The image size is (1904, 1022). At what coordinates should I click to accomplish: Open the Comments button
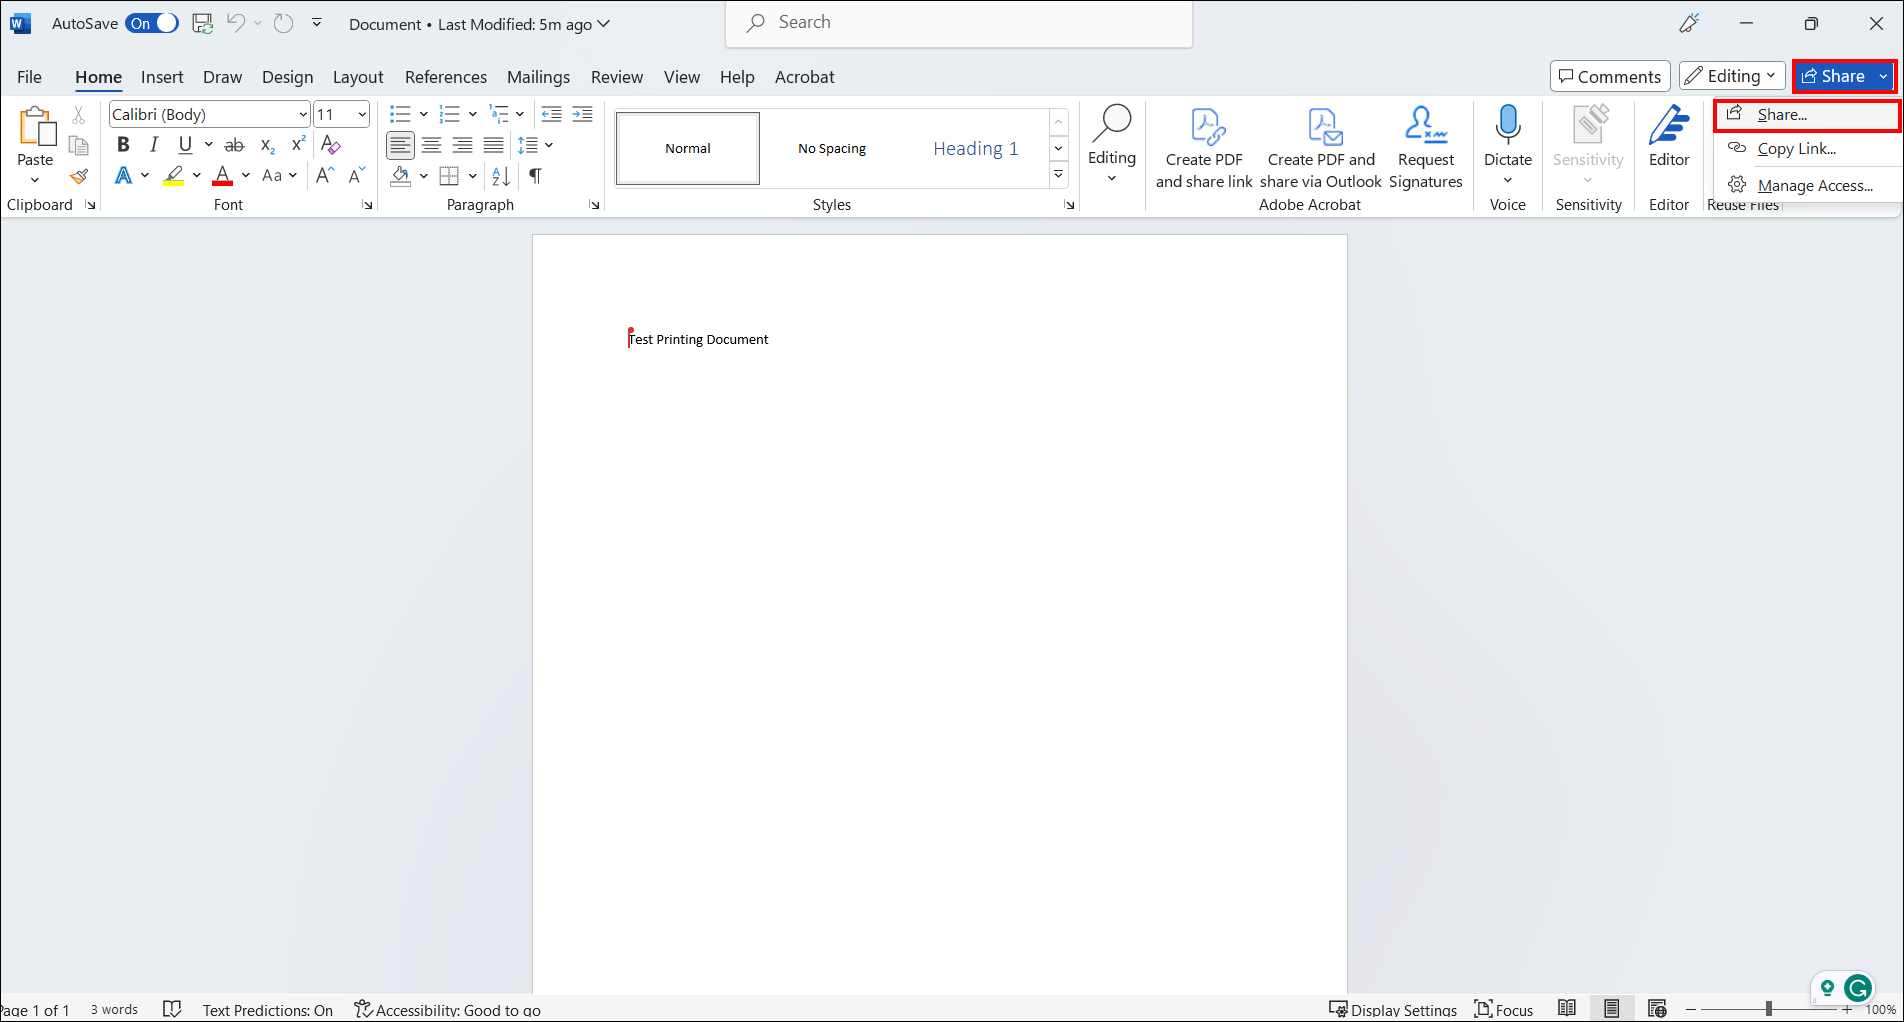coord(1610,76)
